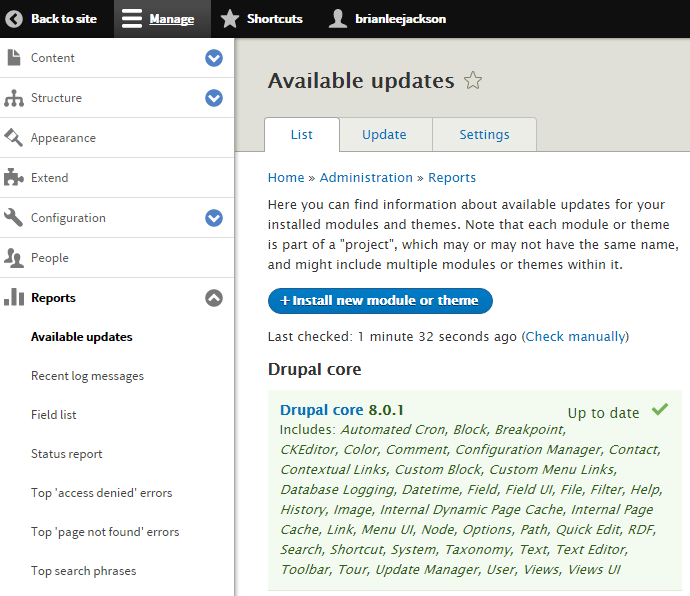Image resolution: width=690 pixels, height=596 pixels.
Task: Click Install new module or theme button
Action: pyautogui.click(x=380, y=301)
